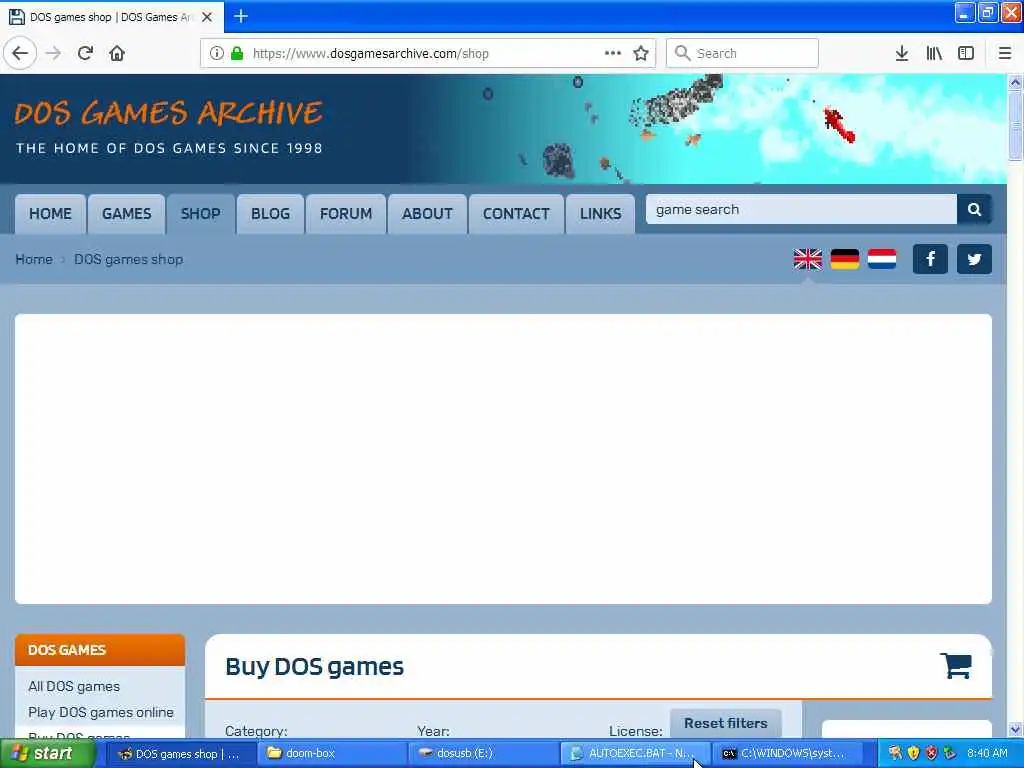Image resolution: width=1024 pixels, height=768 pixels.
Task: Click into the game search field
Action: tap(801, 210)
